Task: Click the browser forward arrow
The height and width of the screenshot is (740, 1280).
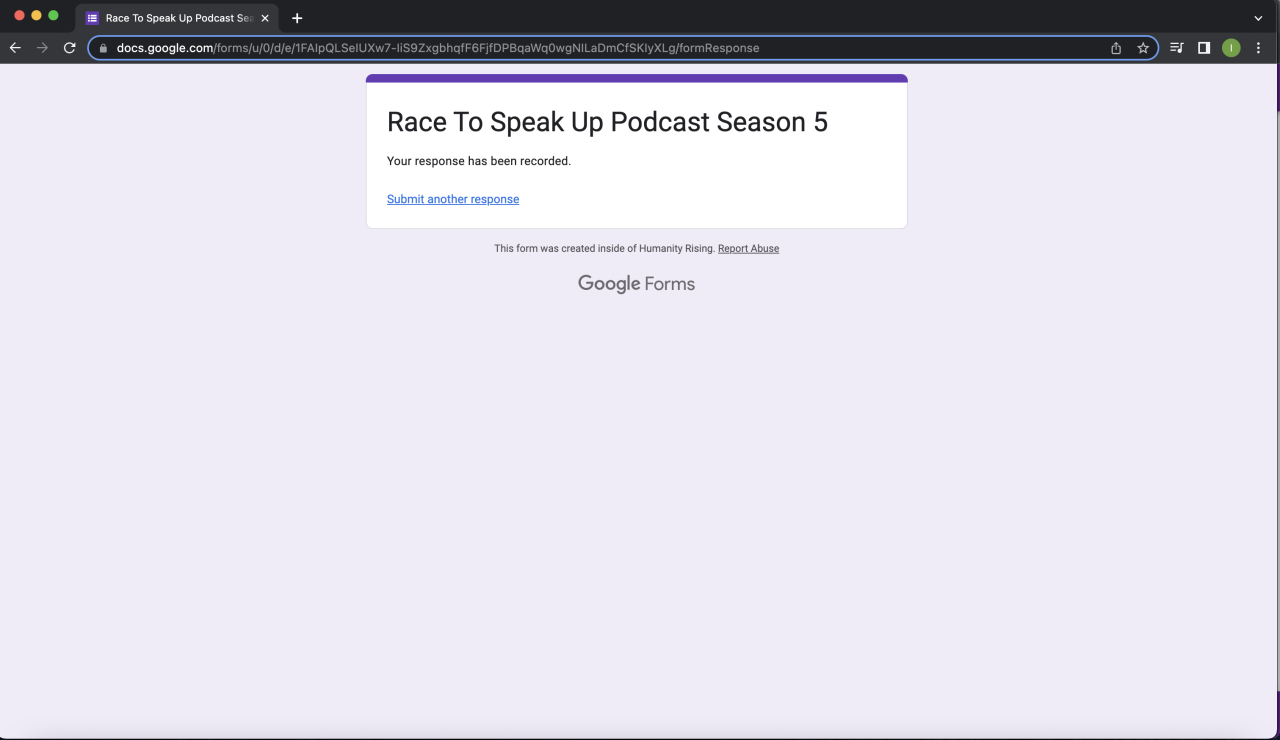Action: (x=42, y=48)
